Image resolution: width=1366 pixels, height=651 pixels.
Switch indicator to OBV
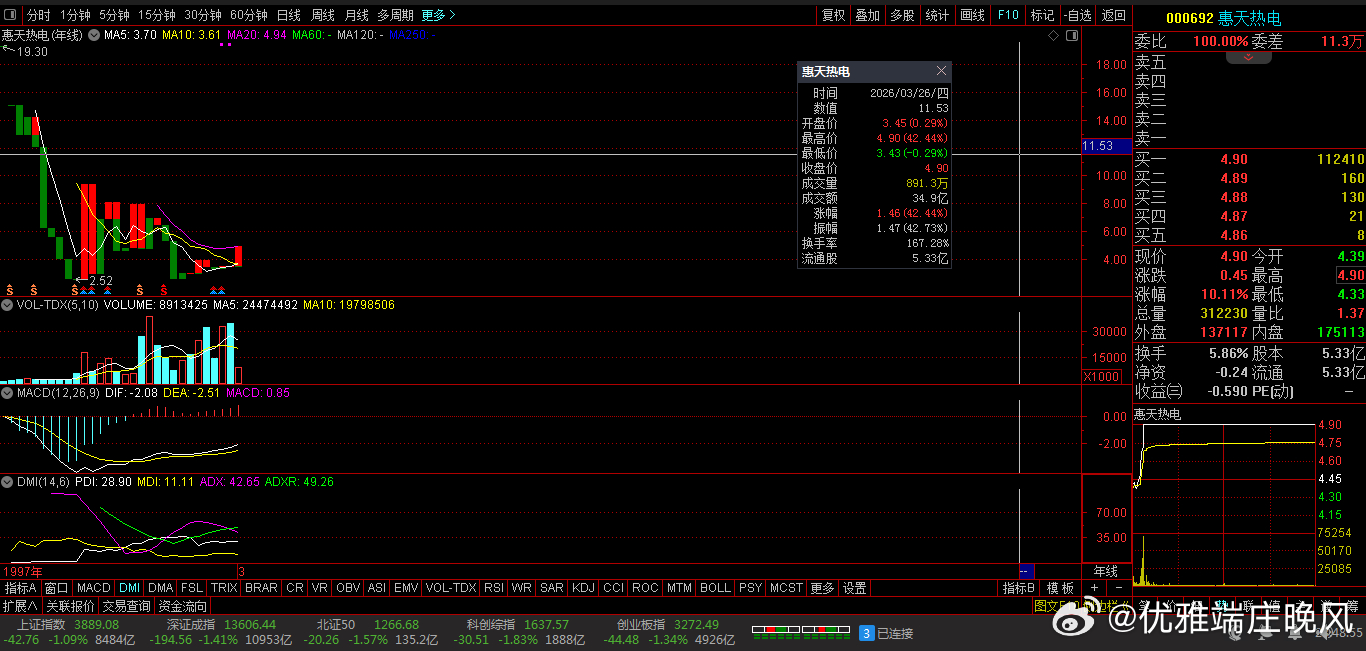(x=348, y=588)
